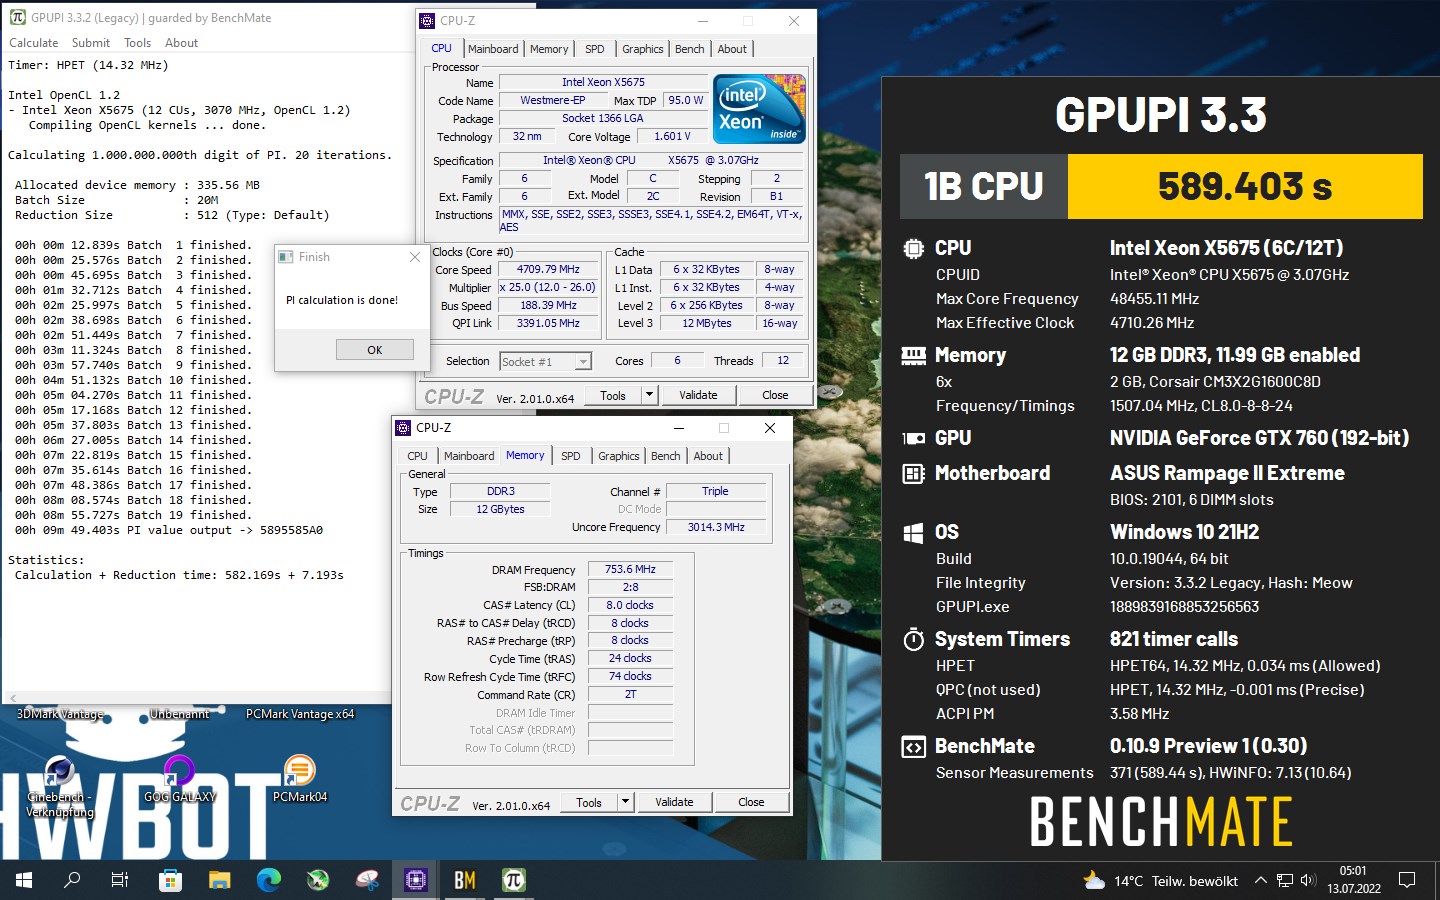
Task: Click the title icon of the lower CPU-Z window
Action: (x=404, y=427)
